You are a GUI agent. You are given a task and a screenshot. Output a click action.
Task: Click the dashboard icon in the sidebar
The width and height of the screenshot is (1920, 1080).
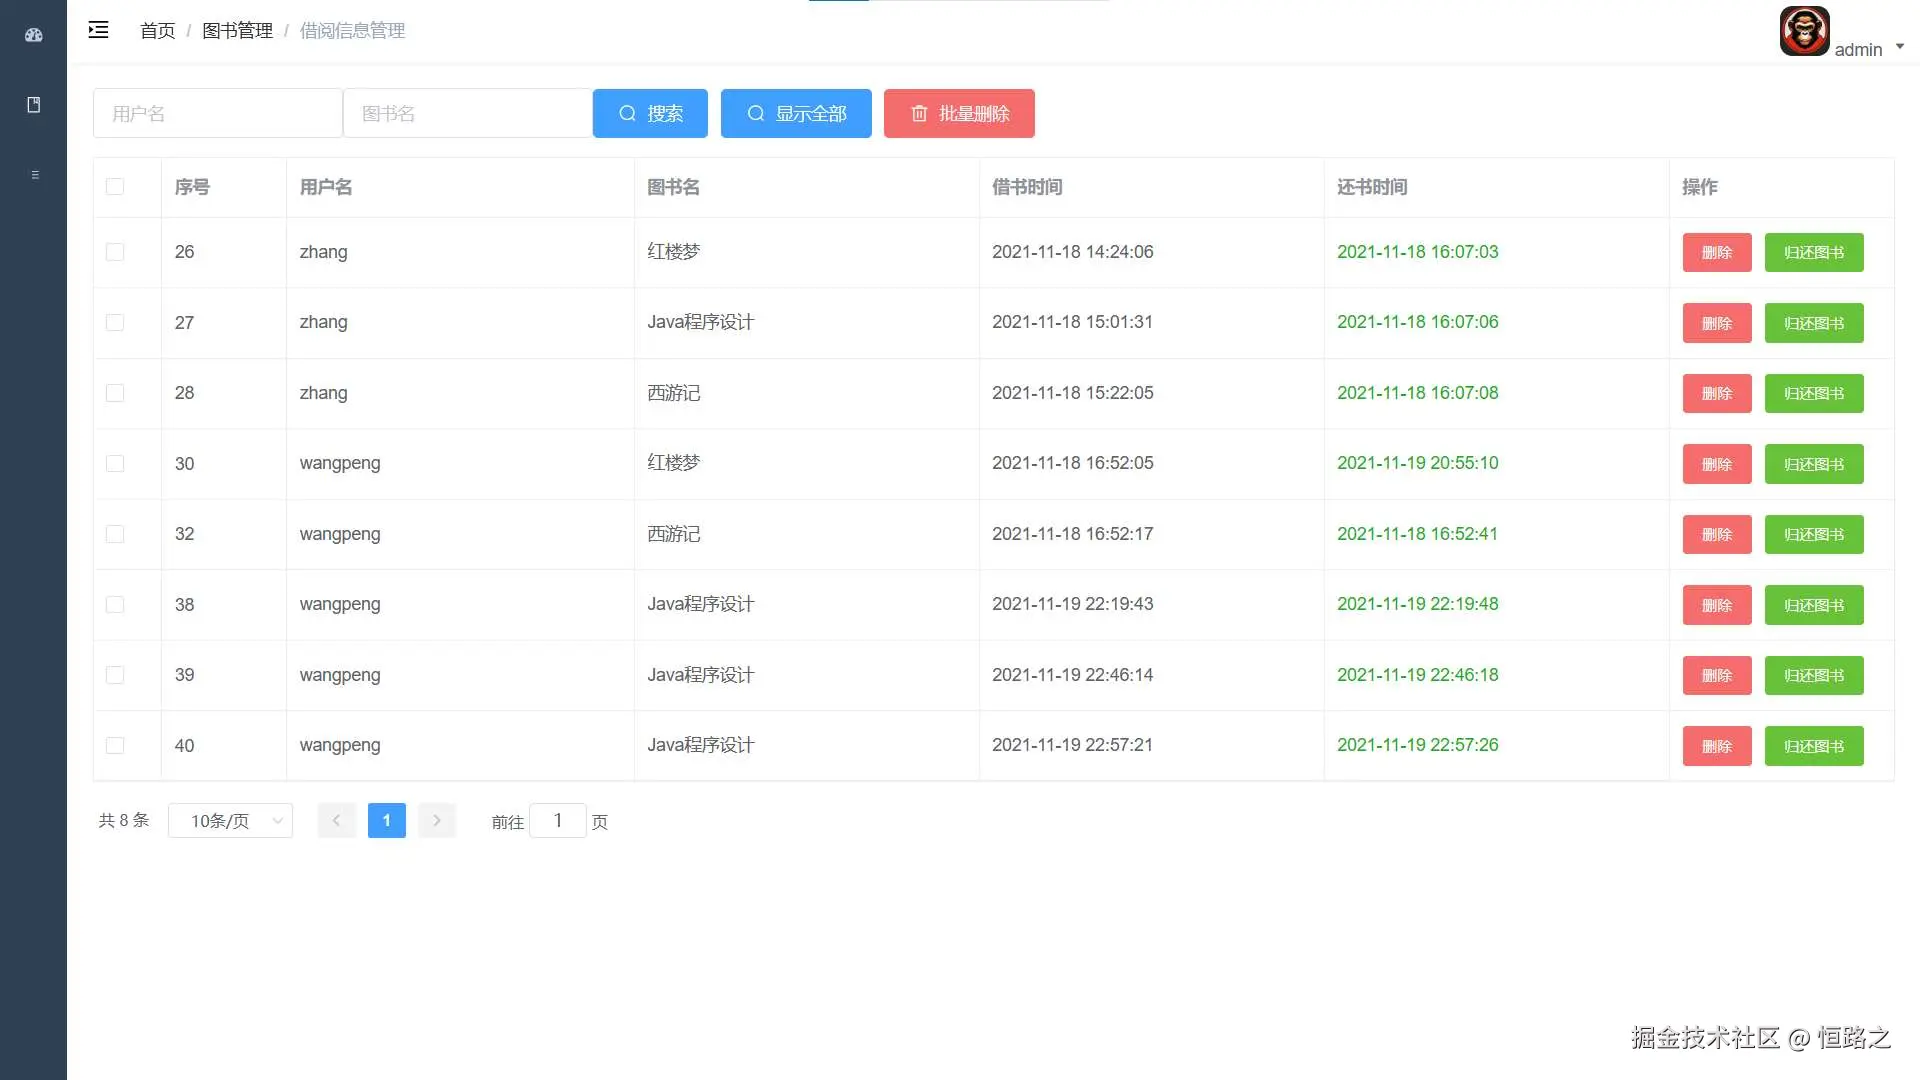tap(34, 35)
